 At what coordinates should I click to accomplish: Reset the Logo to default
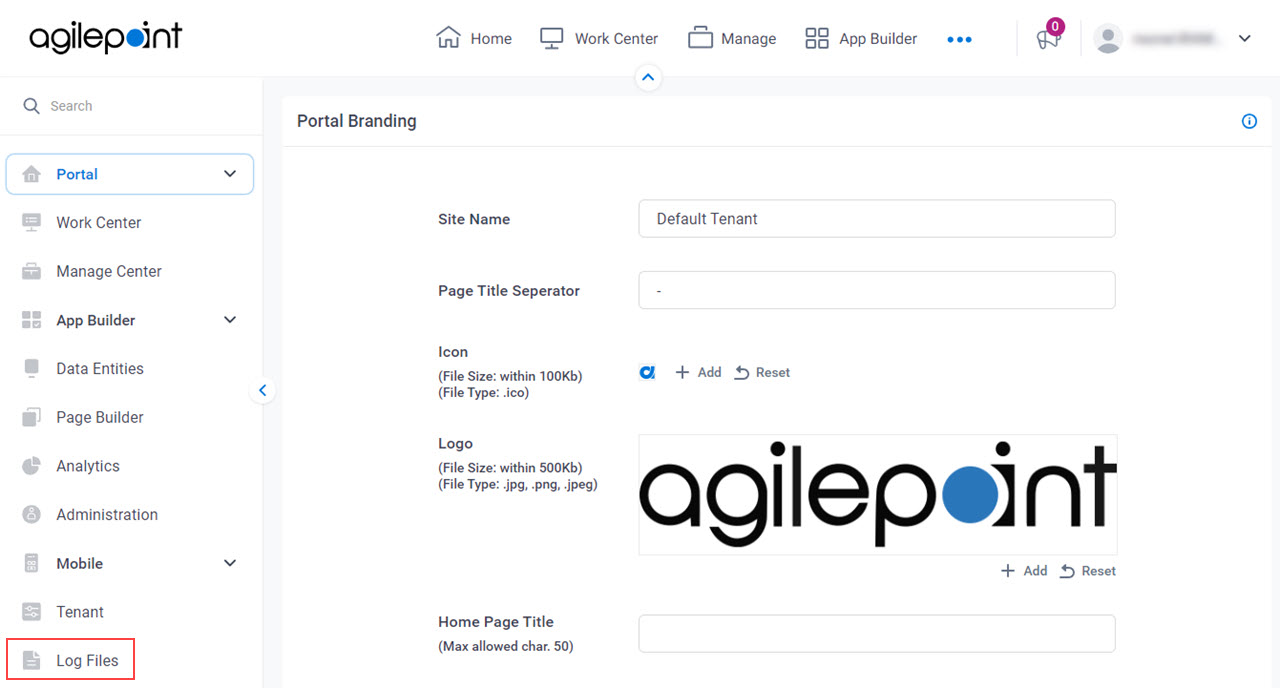(x=1088, y=570)
